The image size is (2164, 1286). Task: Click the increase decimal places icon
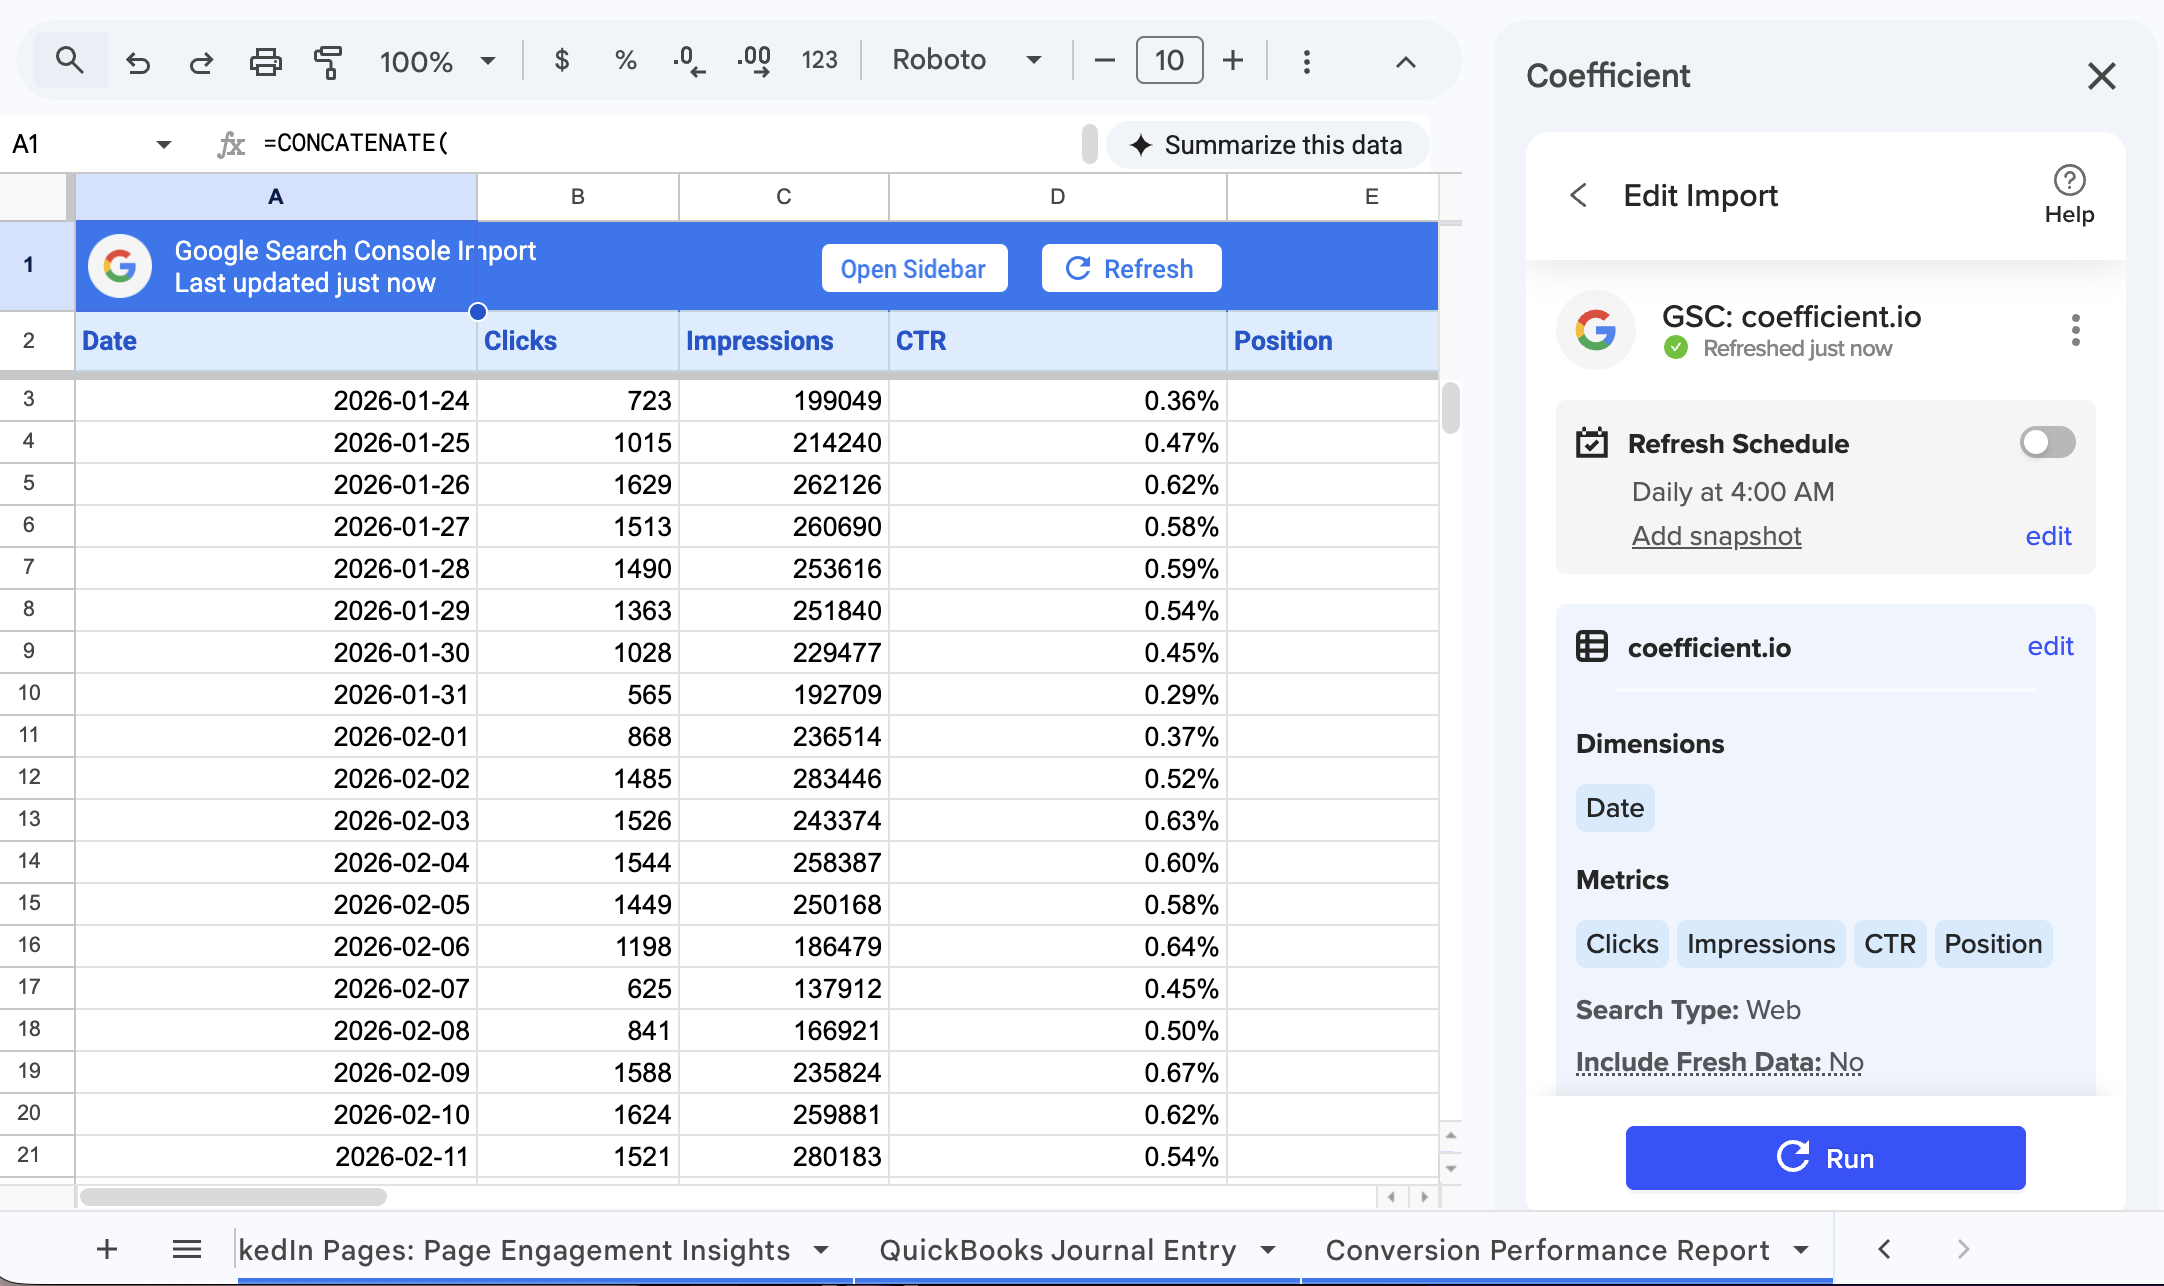pos(754,61)
